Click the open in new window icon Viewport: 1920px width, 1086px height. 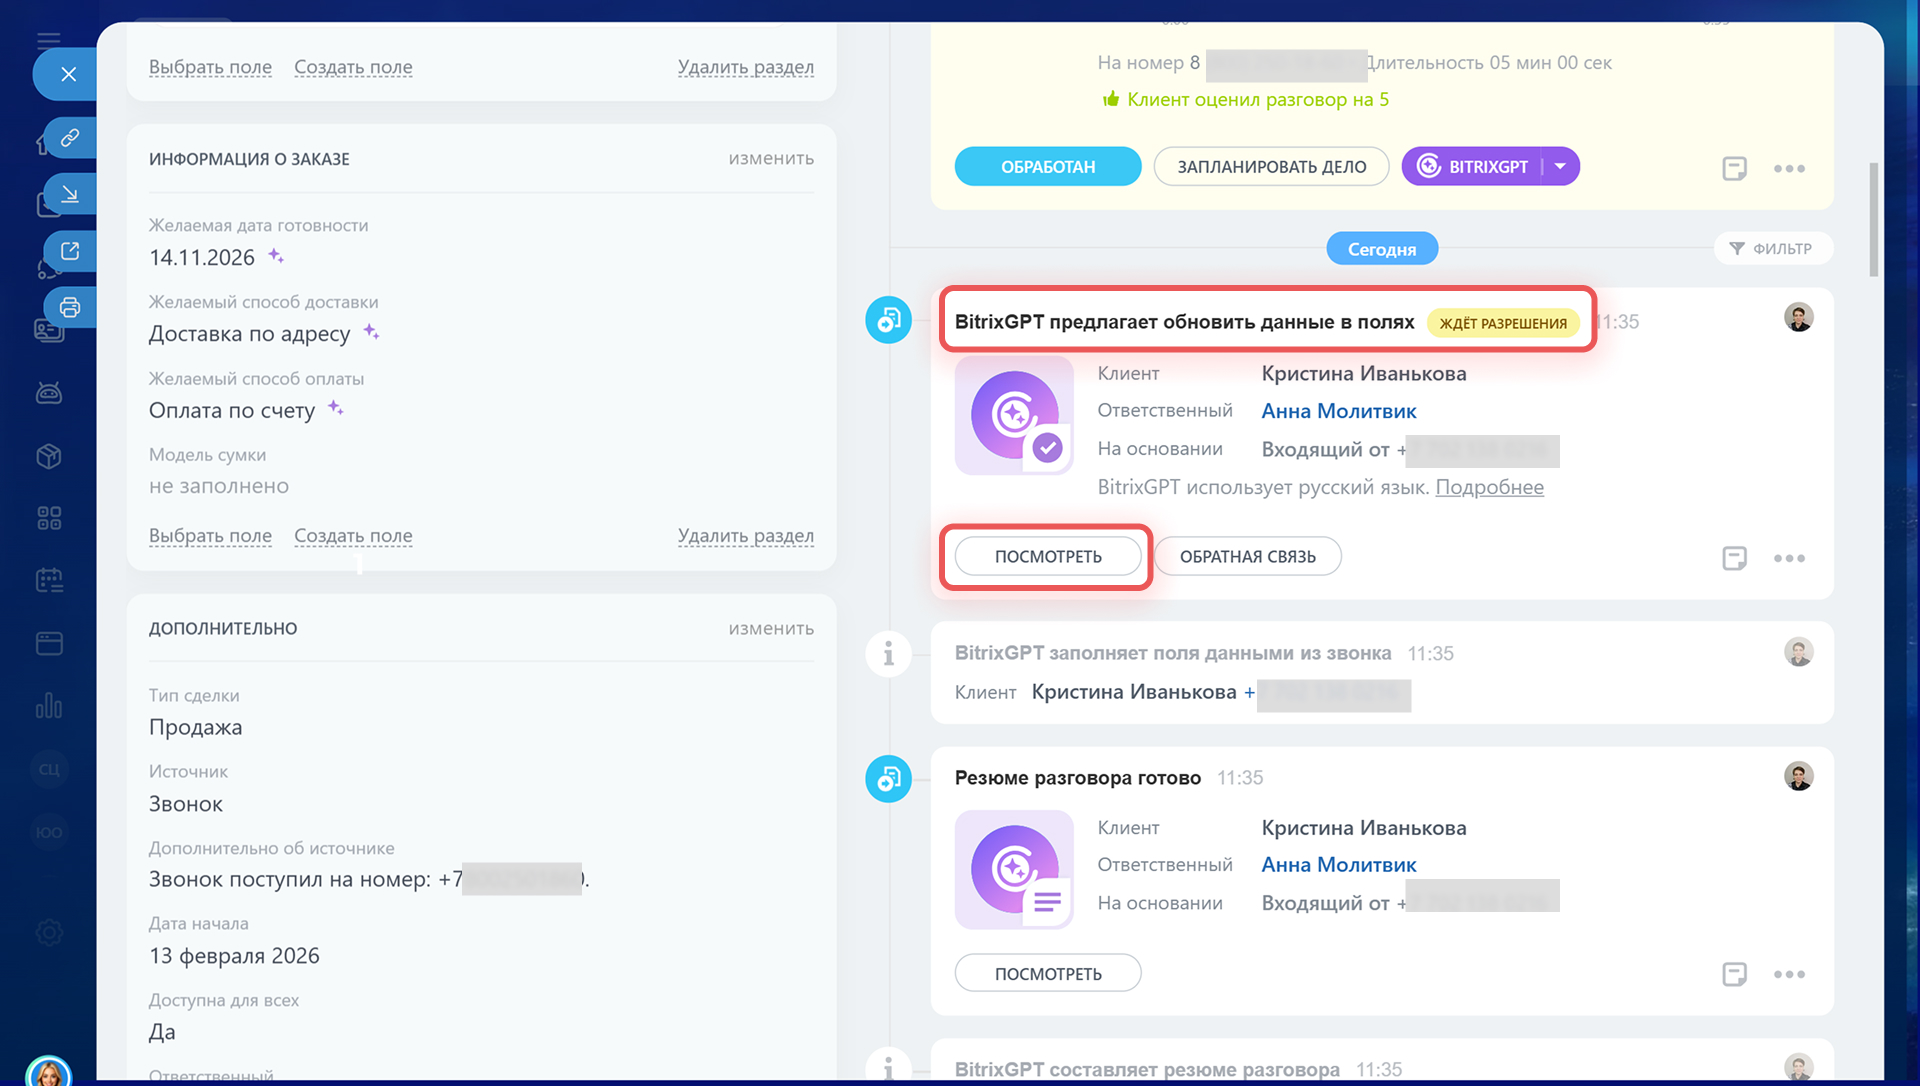[69, 250]
